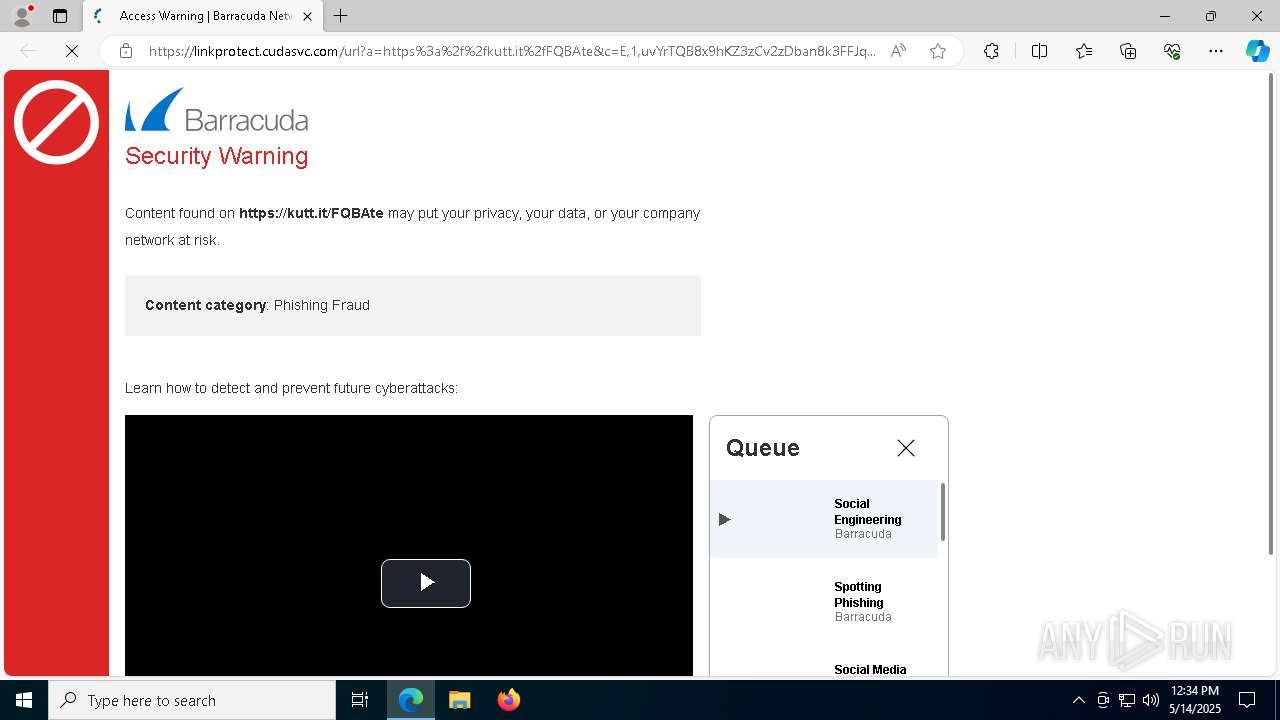Open Firefox from taskbar
1280x720 pixels.
click(509, 700)
